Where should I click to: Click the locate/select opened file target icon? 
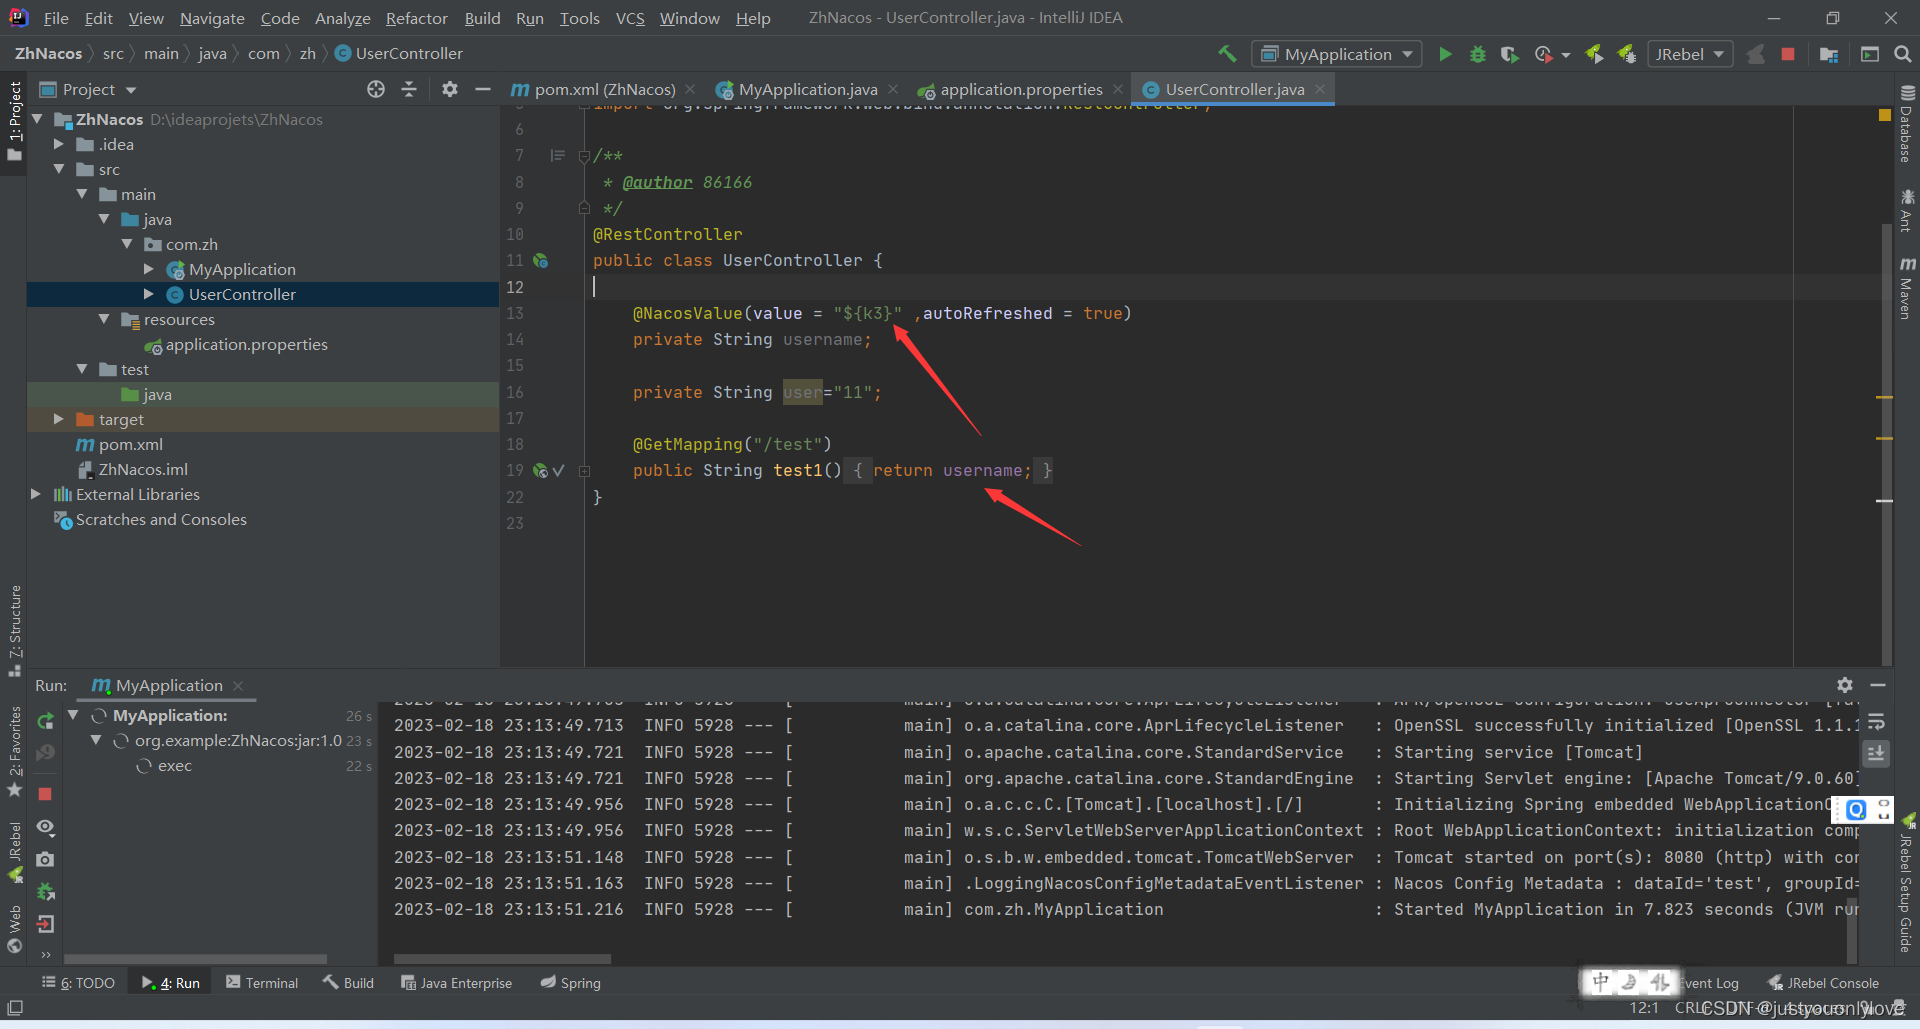coord(376,89)
